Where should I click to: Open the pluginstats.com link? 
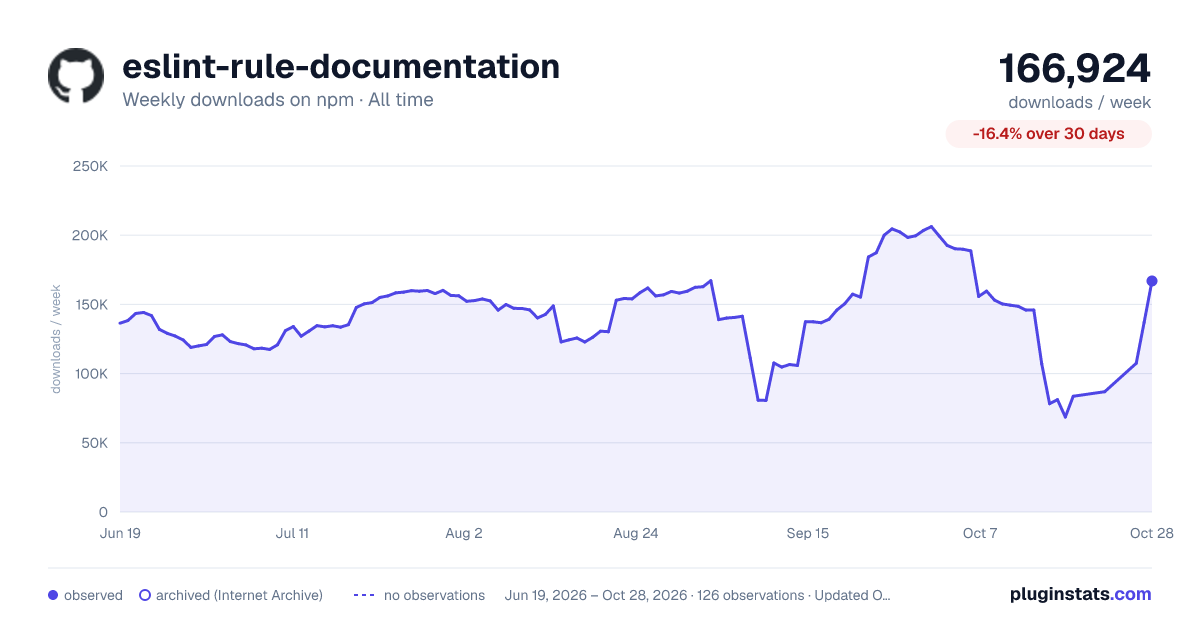1081,594
